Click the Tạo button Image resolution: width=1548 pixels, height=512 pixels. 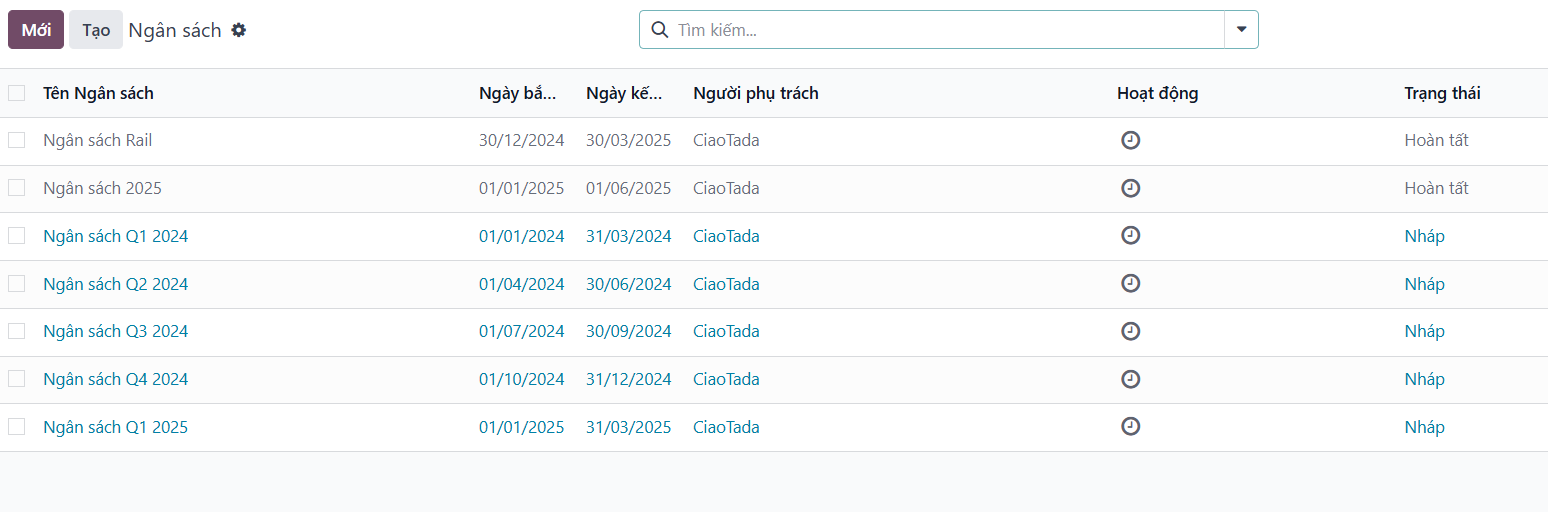96,30
